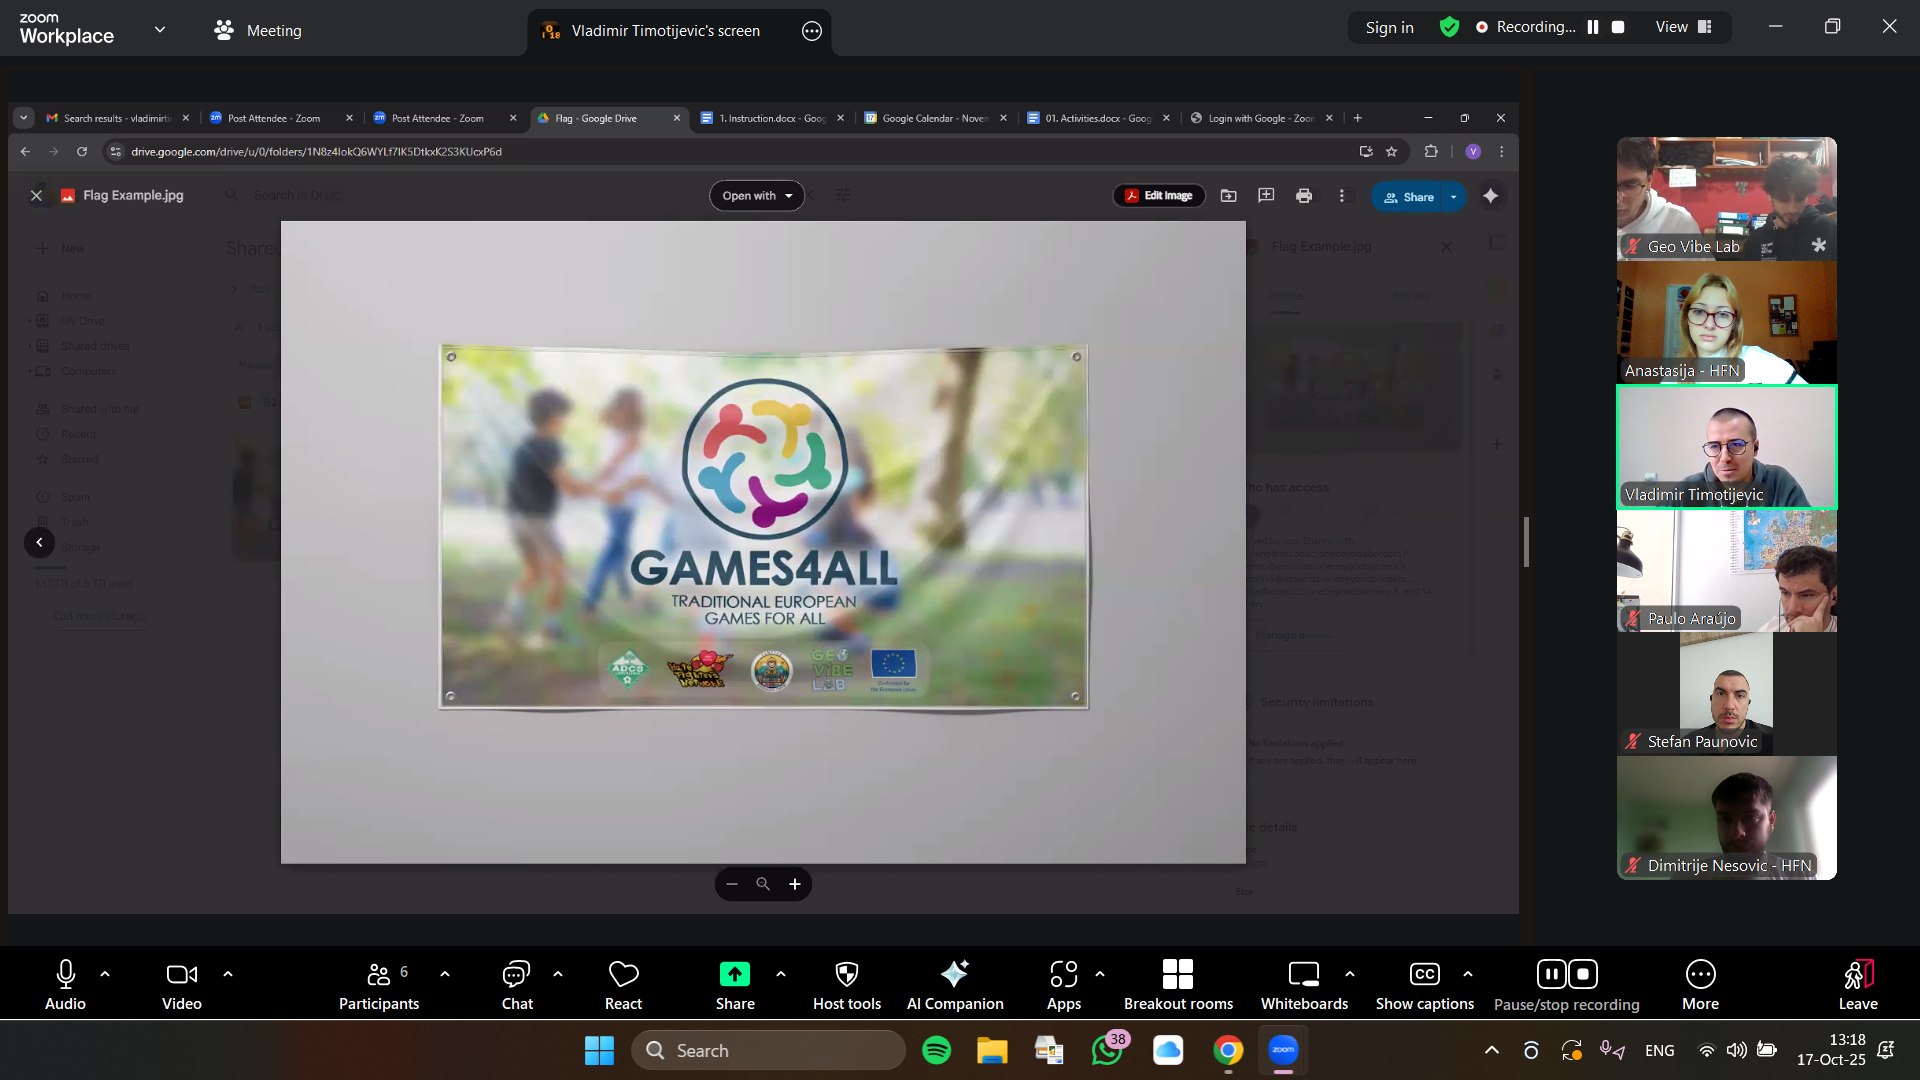Select Geo Vibe Lab video tile

tap(1727, 199)
